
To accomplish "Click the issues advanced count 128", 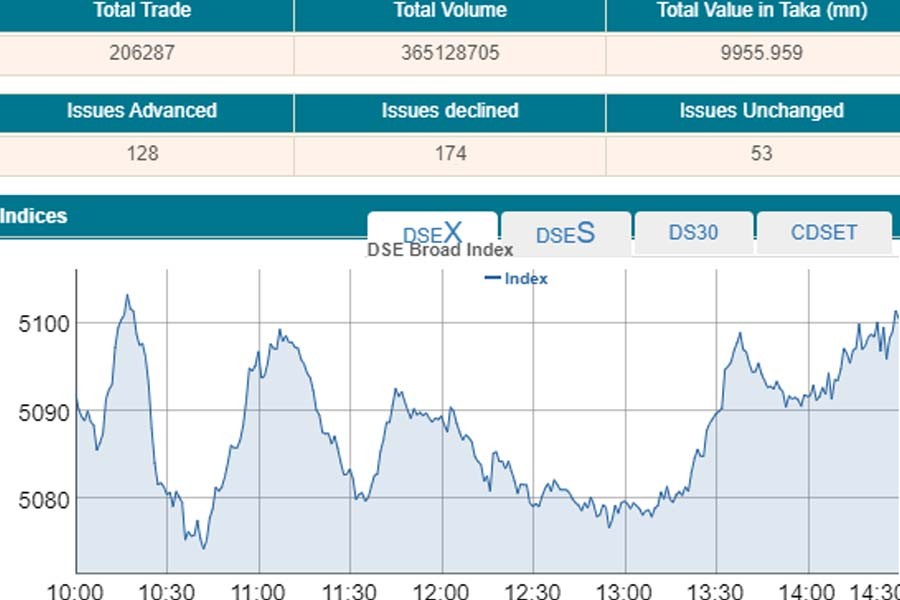I will pyautogui.click(x=142, y=154).
